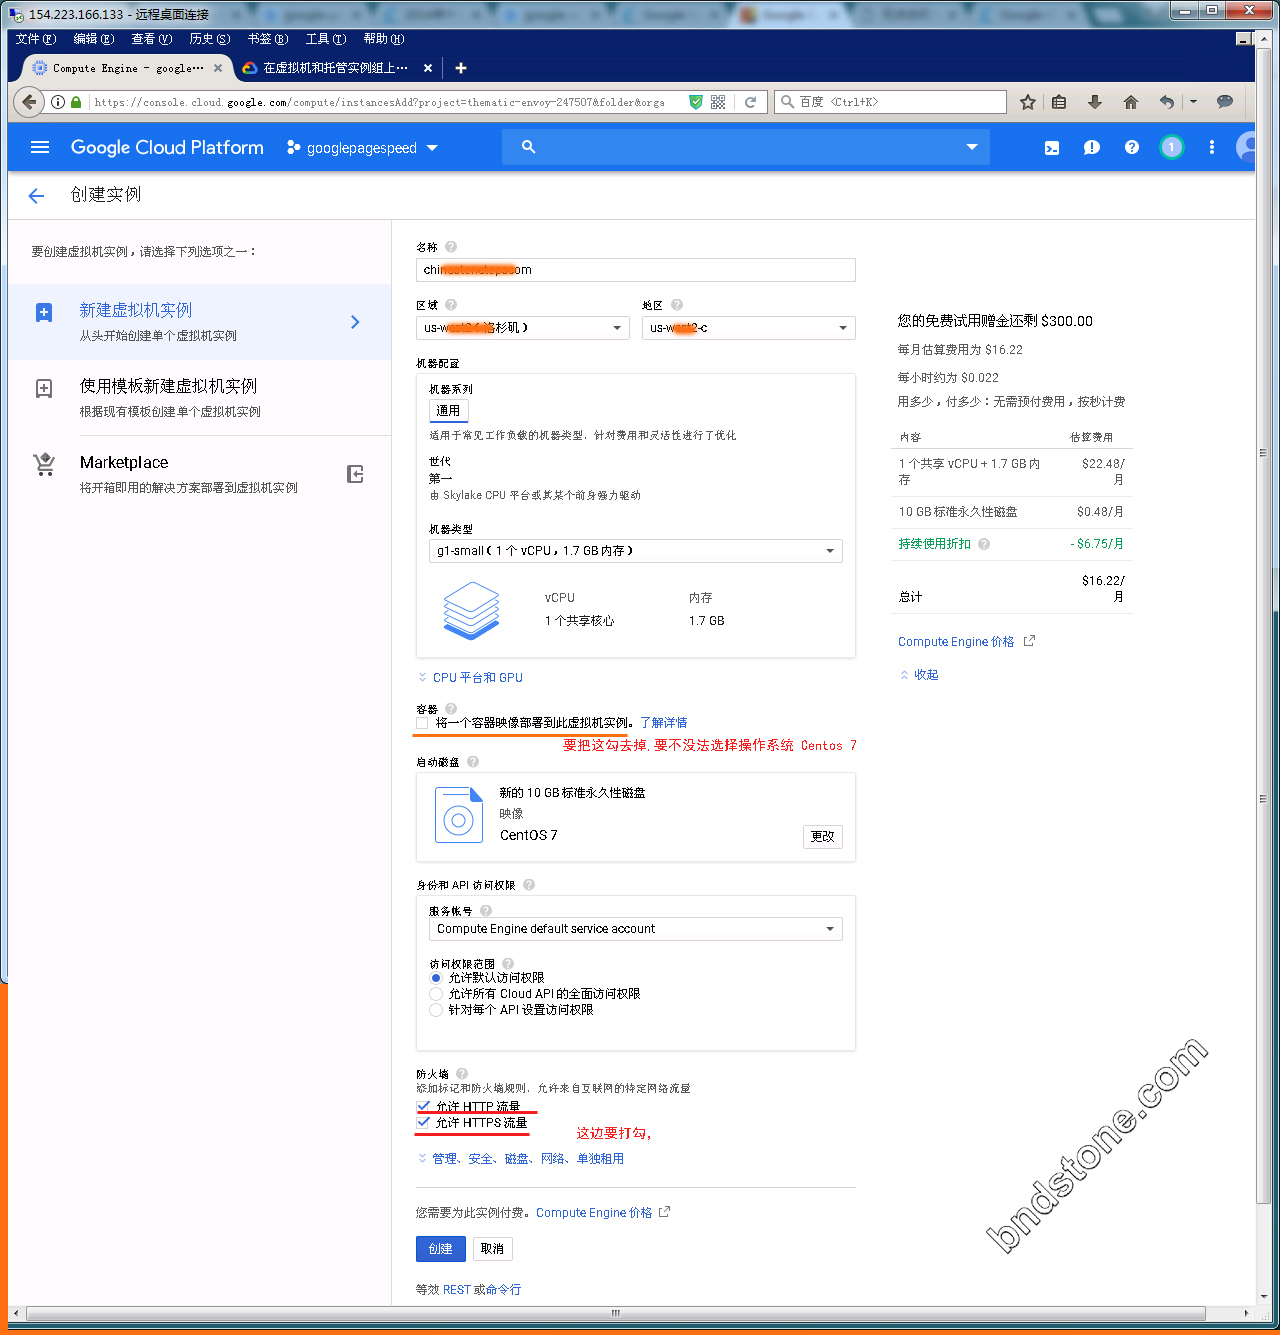
Task: Click 更改 to change the boot disk
Action: (x=823, y=837)
